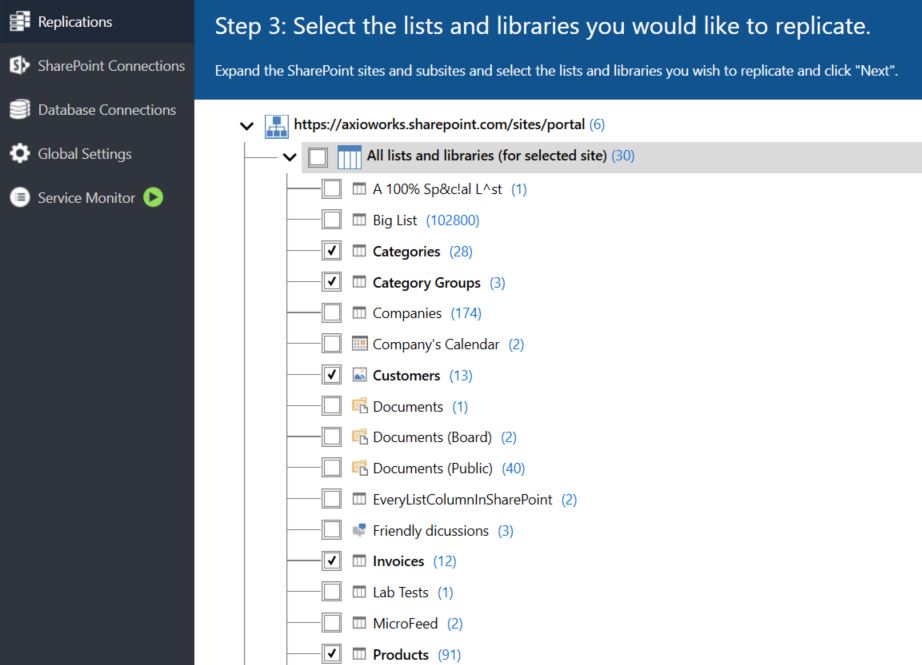Open the Replications section in sidebar
The image size is (922, 665).
(75, 22)
